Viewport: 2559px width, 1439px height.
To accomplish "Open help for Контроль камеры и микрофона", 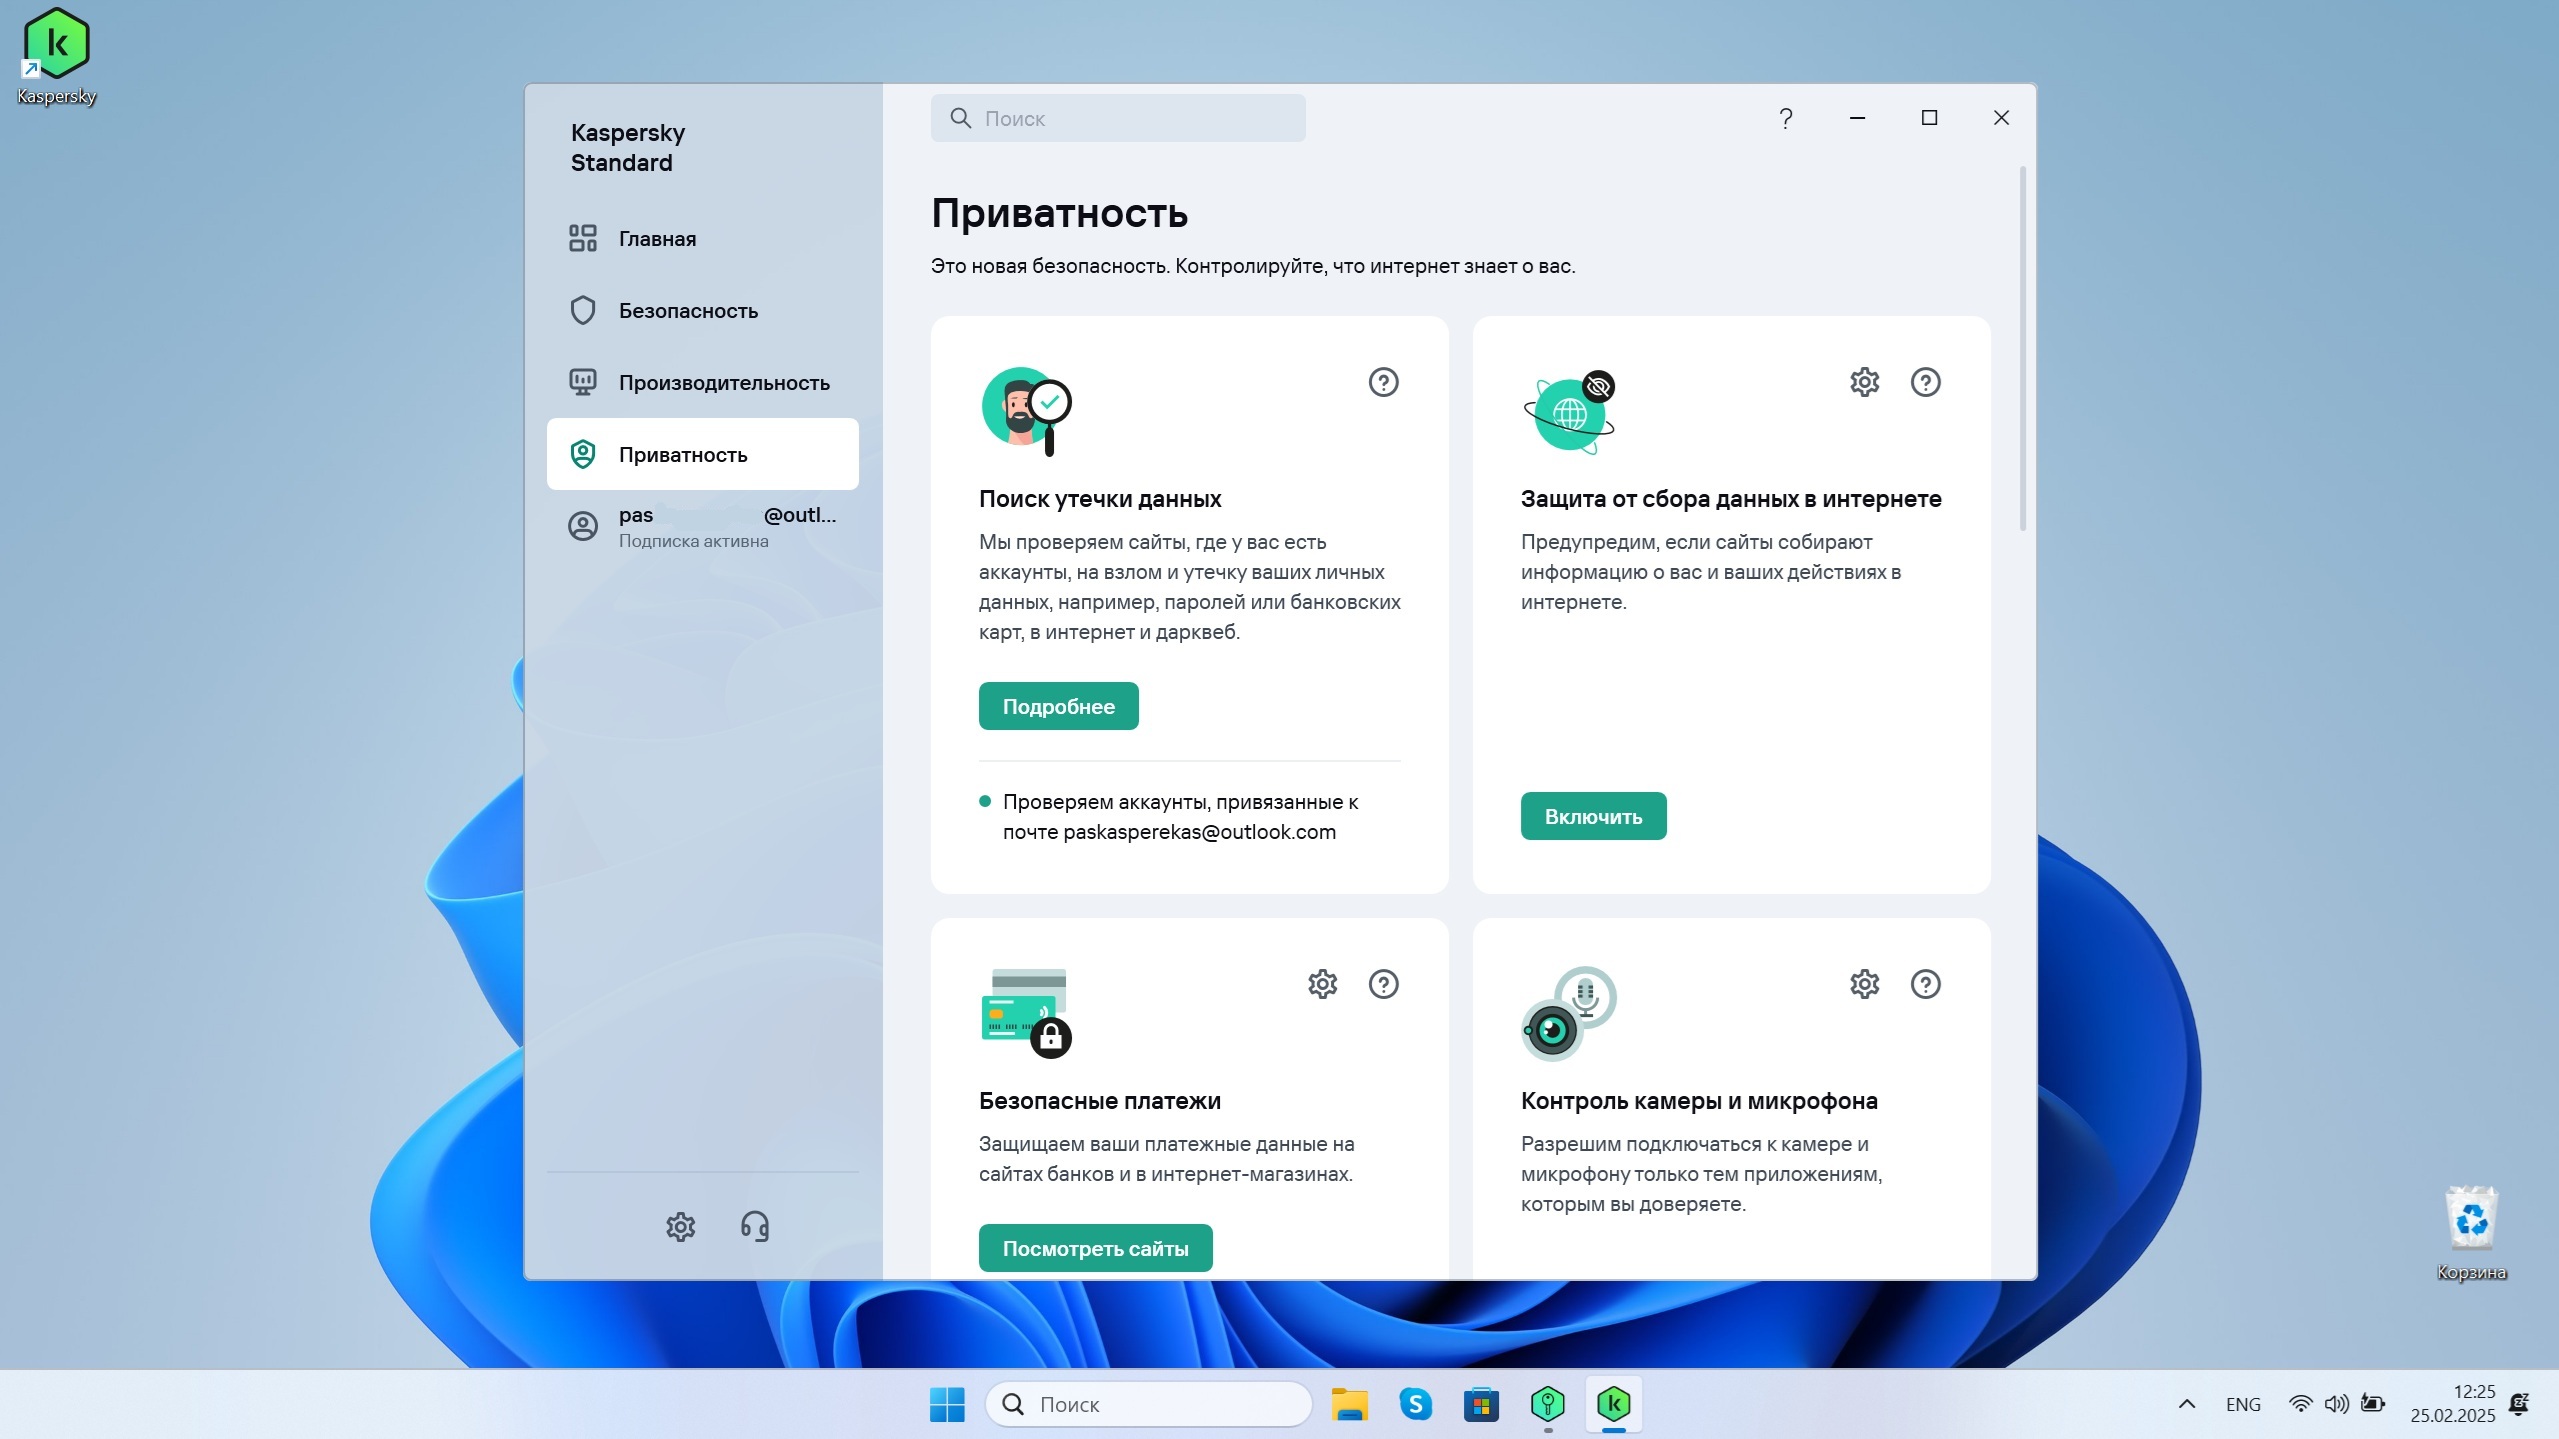I will pyautogui.click(x=1925, y=984).
